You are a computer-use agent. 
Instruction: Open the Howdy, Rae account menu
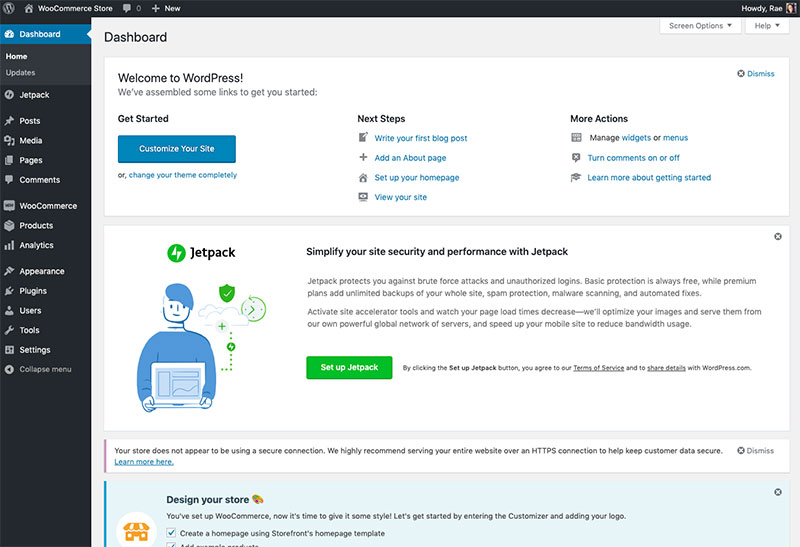pyautogui.click(x=768, y=8)
